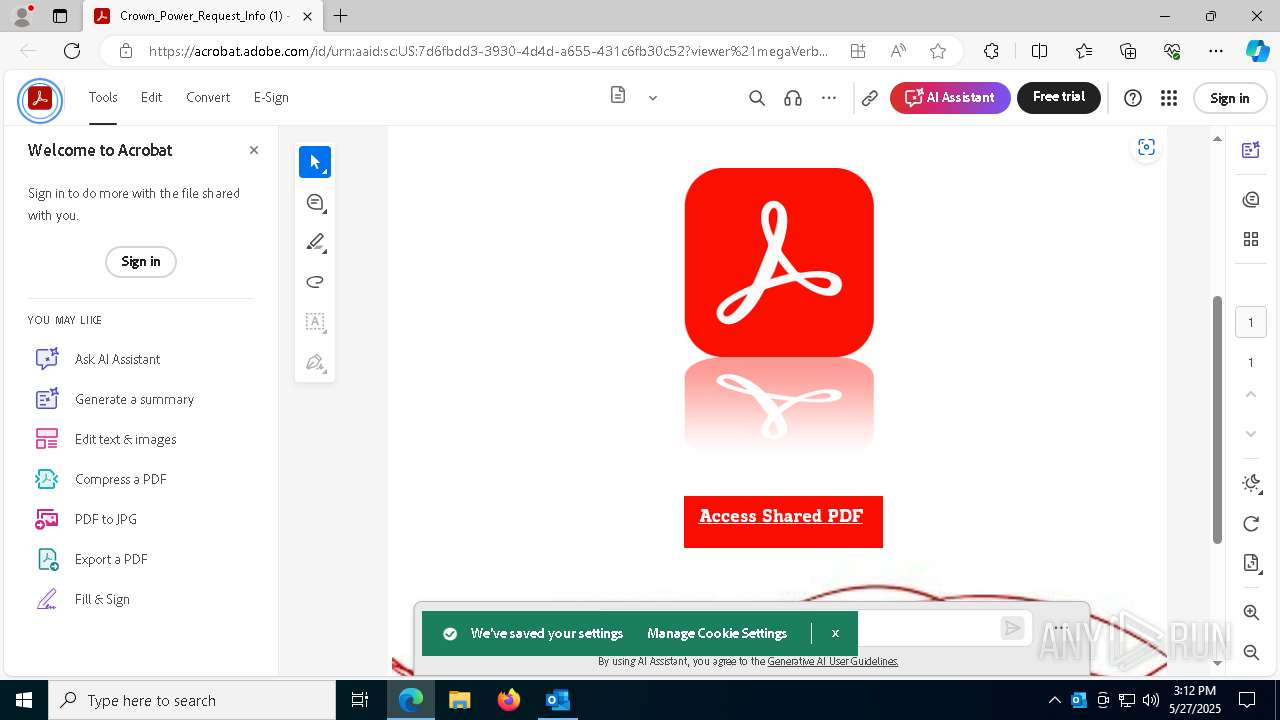Image resolution: width=1280 pixels, height=720 pixels.
Task: Select the arrow selection tool
Action: tap(315, 162)
